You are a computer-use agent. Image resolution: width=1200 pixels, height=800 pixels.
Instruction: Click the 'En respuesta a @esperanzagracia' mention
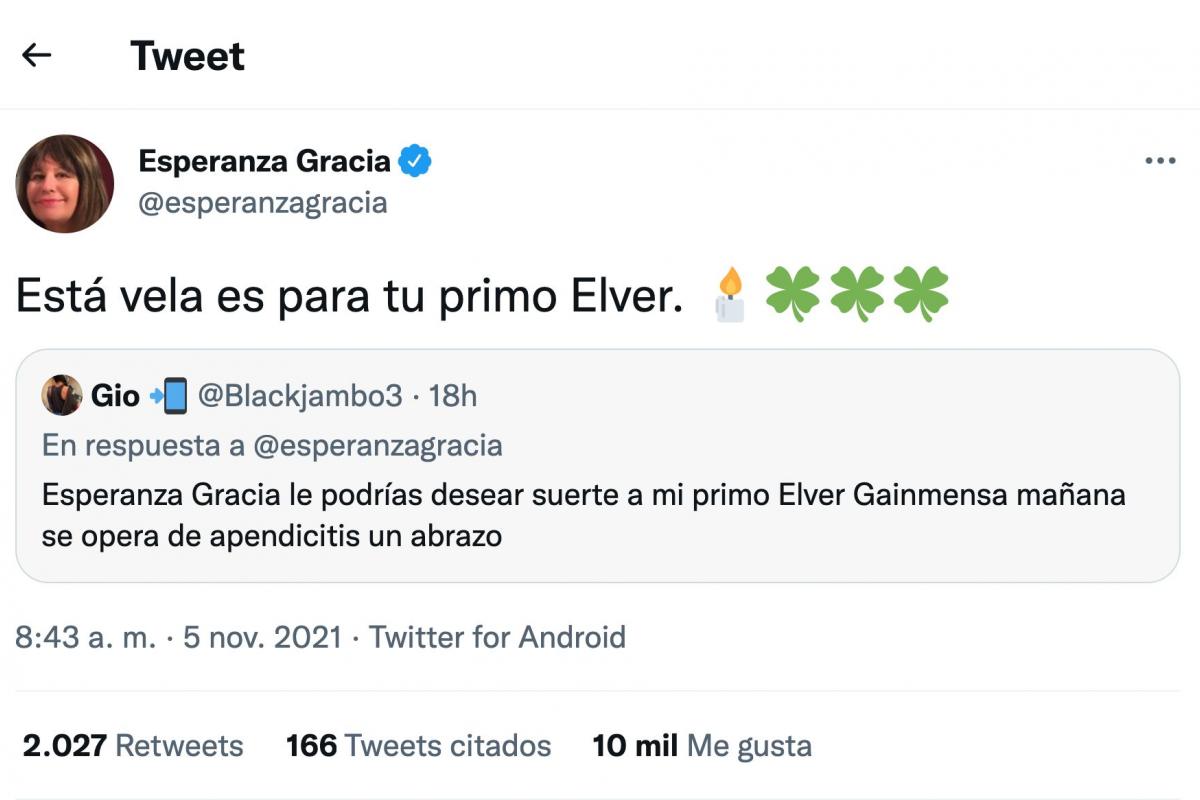click(x=378, y=445)
